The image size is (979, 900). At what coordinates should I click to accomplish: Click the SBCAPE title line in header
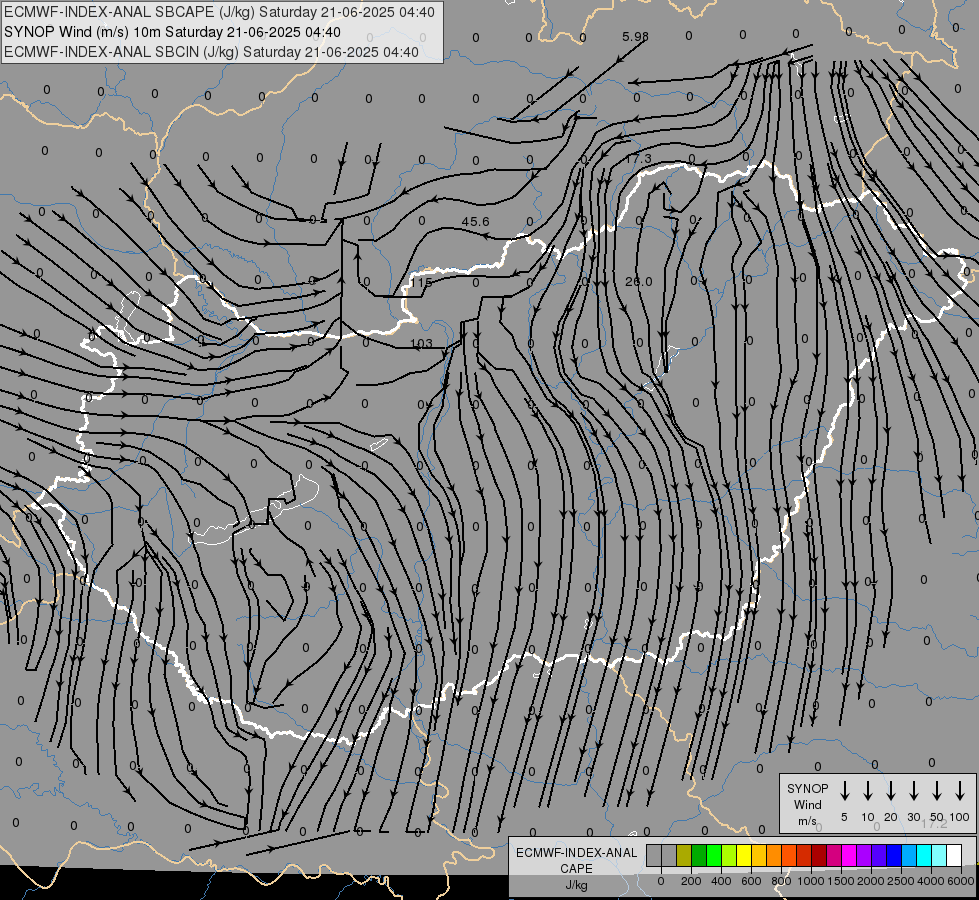(x=219, y=12)
